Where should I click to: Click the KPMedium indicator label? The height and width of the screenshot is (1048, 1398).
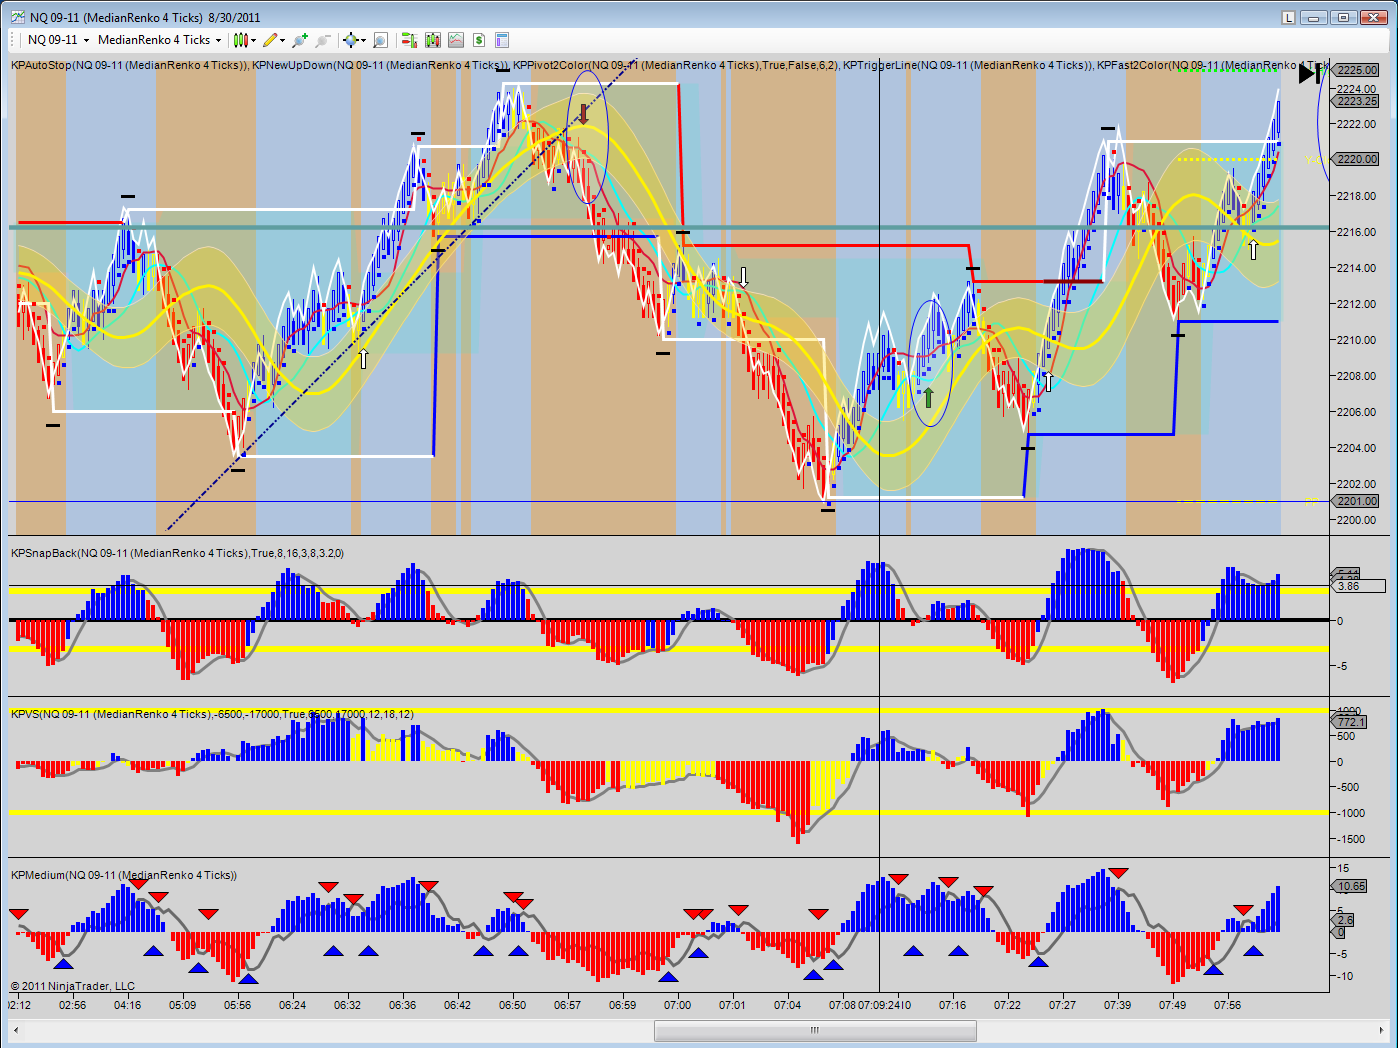coord(124,875)
